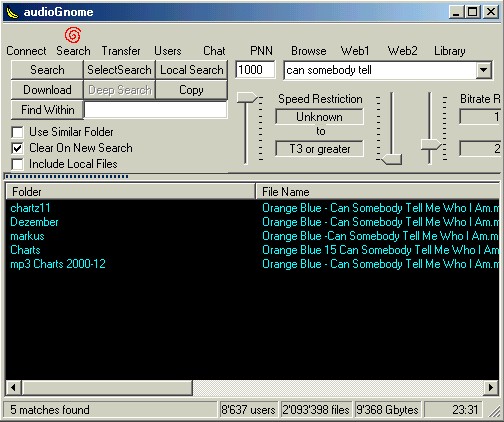Maximize the audioGnome window

tap(473, 12)
